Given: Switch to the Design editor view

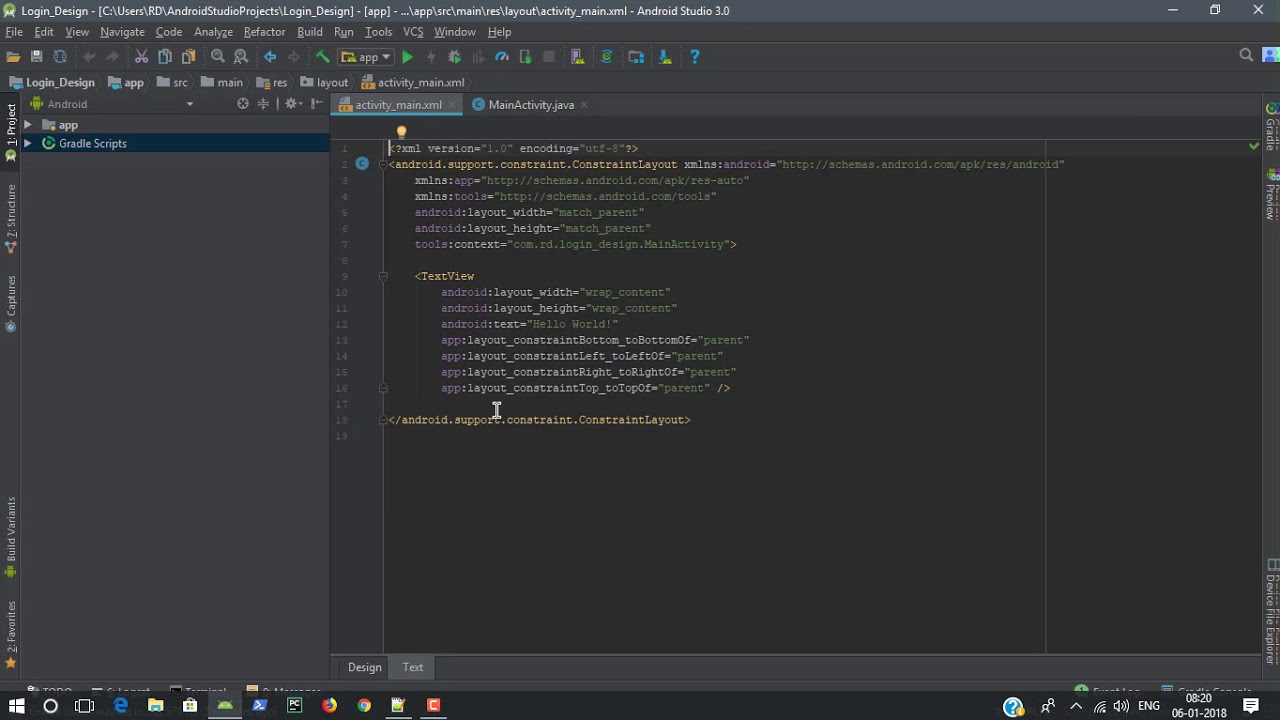Looking at the screenshot, I should pos(364,667).
